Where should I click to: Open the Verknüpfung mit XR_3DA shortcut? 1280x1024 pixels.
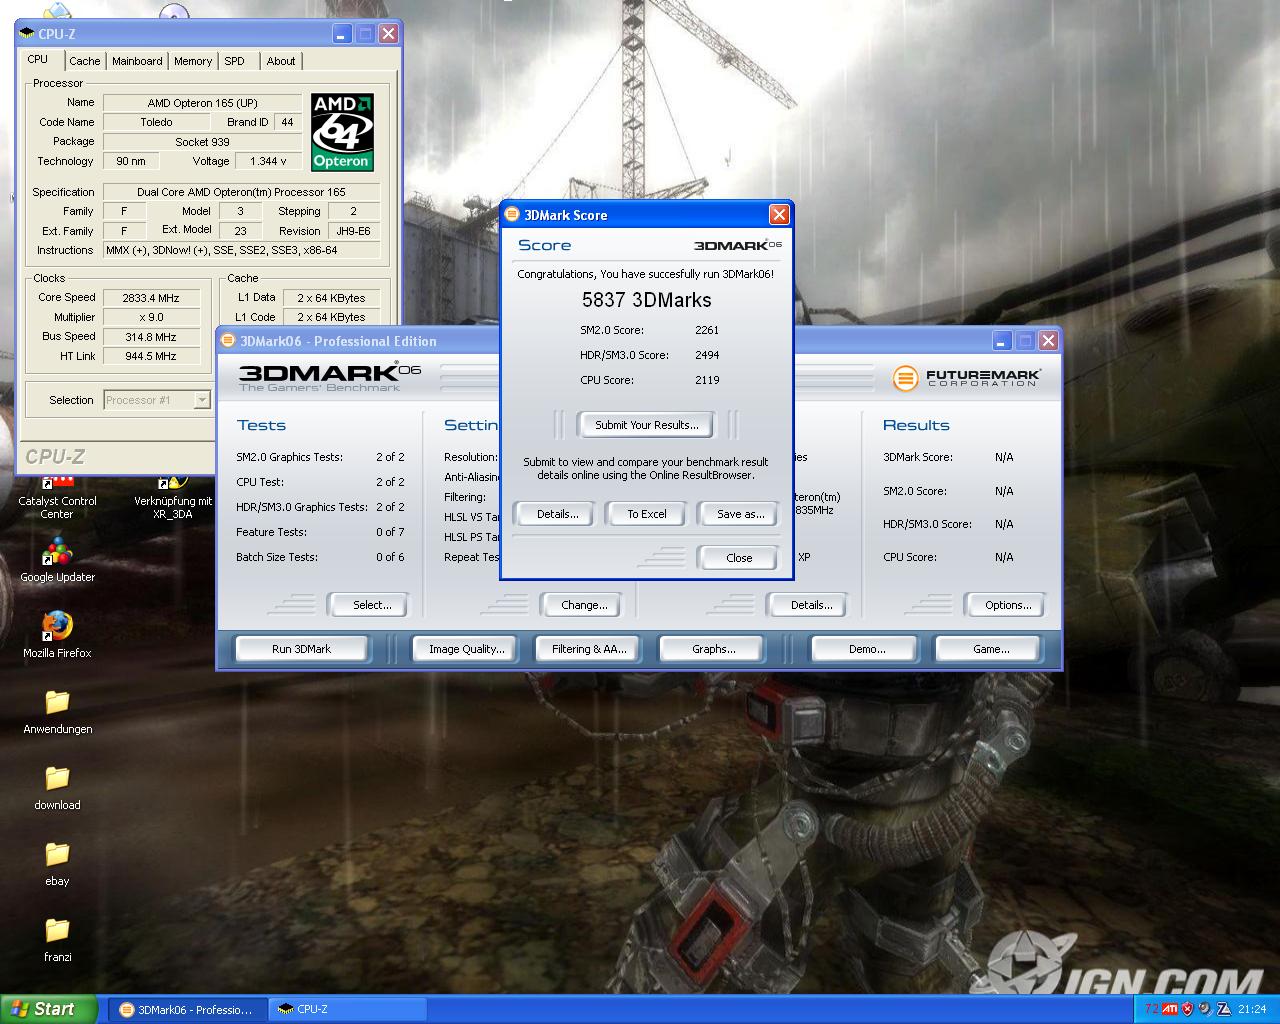[x=173, y=497]
